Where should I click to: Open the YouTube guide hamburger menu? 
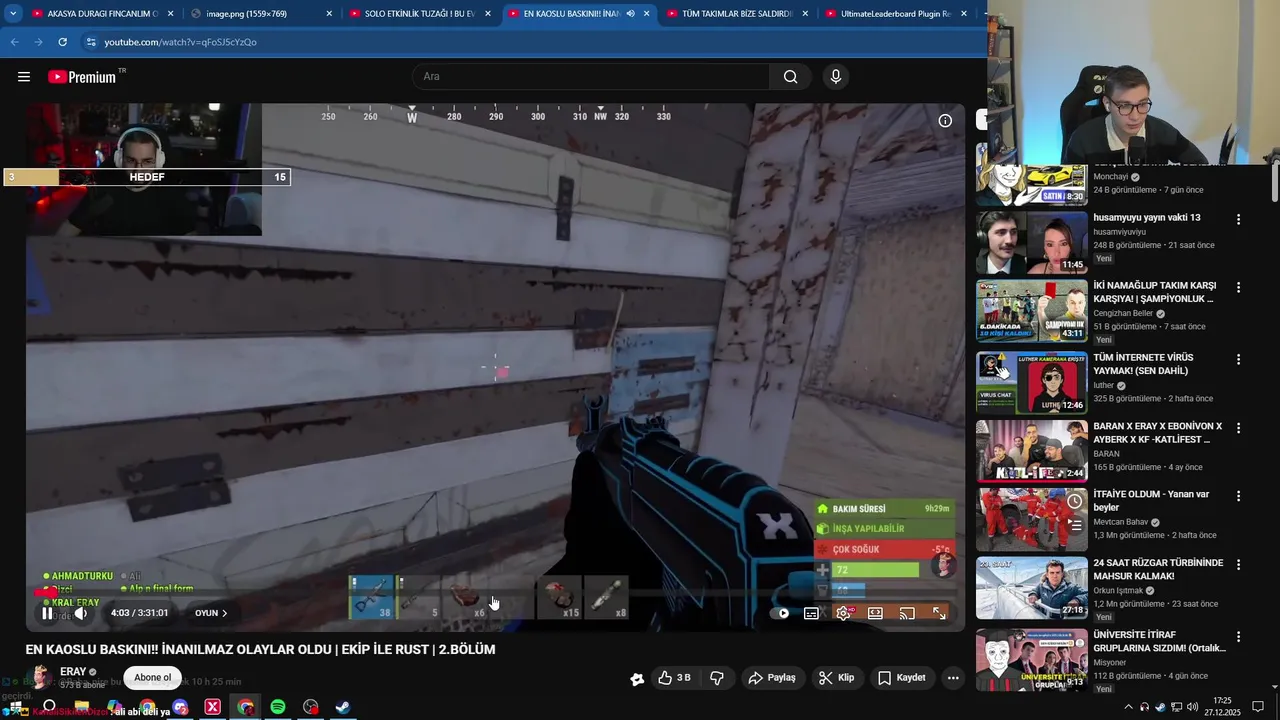(x=24, y=77)
